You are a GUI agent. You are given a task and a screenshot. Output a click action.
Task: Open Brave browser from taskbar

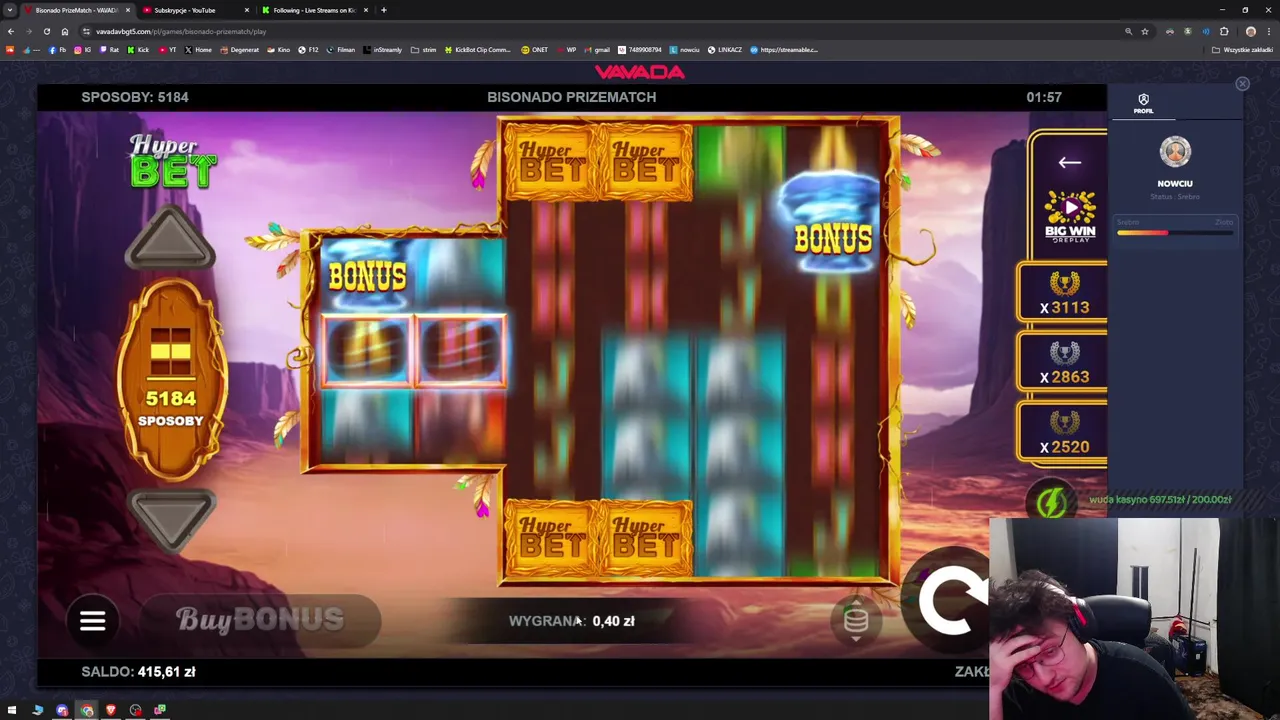(x=111, y=710)
